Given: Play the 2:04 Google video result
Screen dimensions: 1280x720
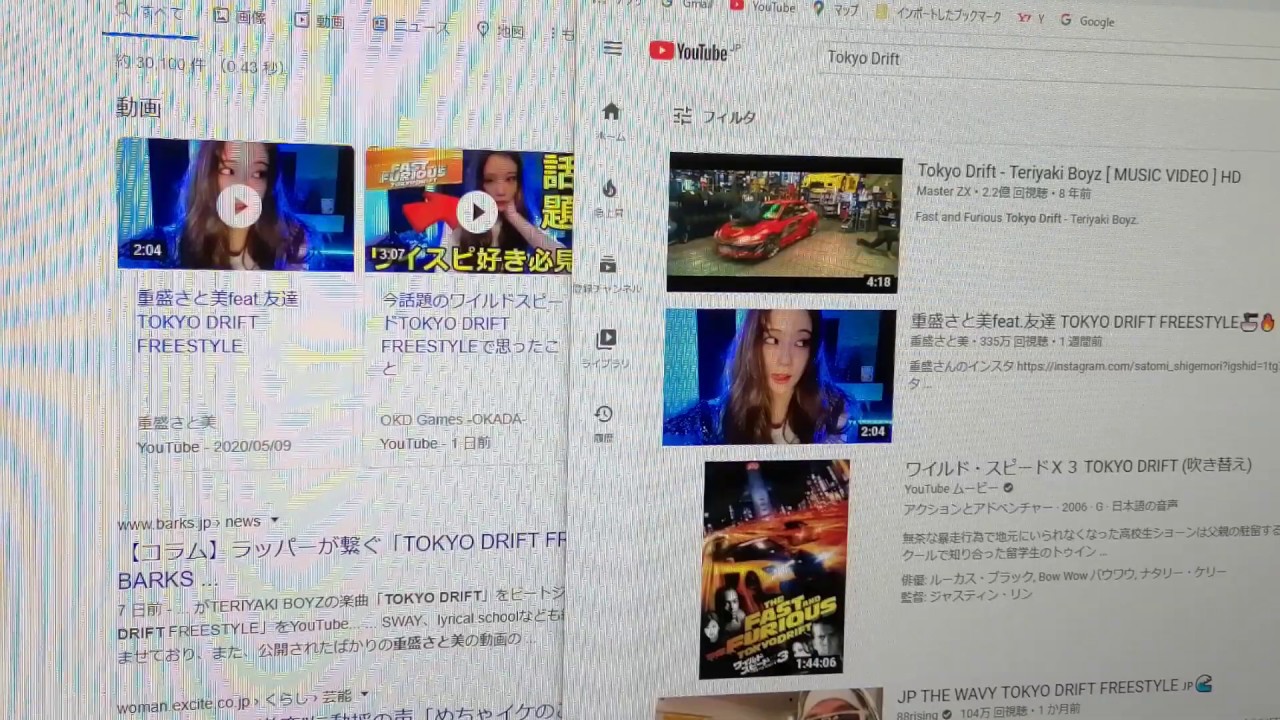Looking at the screenshot, I should coord(238,207).
